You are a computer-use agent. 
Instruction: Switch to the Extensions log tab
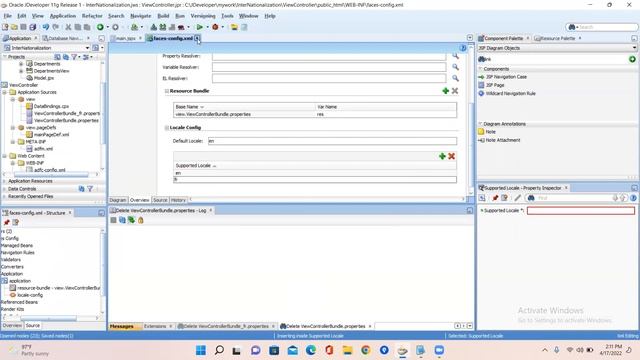coord(155,326)
